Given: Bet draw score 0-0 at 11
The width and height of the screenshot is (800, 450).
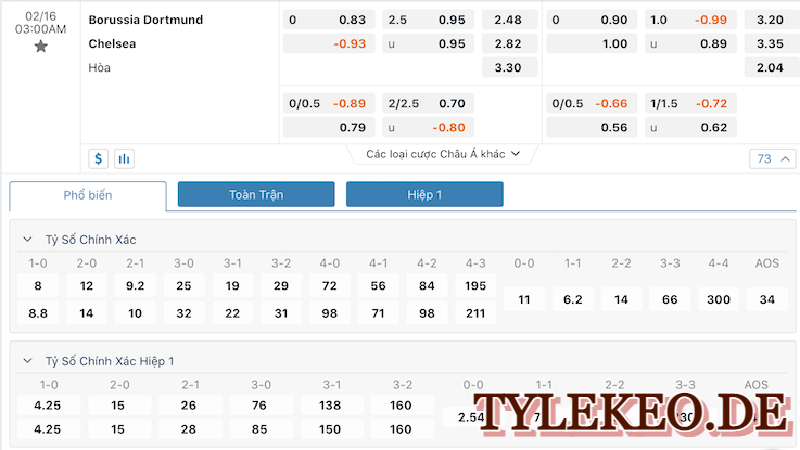Looking at the screenshot, I should pyautogui.click(x=524, y=299).
